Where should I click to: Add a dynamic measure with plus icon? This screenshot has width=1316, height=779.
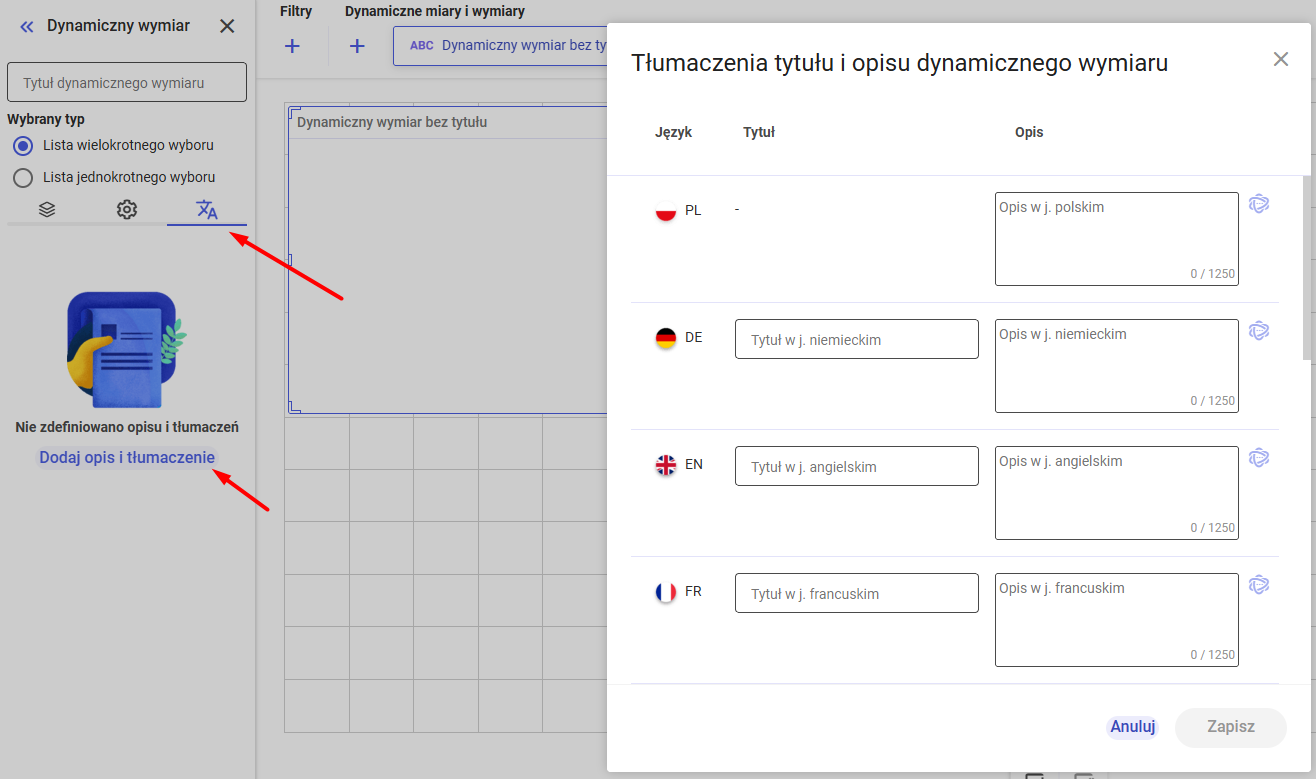(357, 46)
